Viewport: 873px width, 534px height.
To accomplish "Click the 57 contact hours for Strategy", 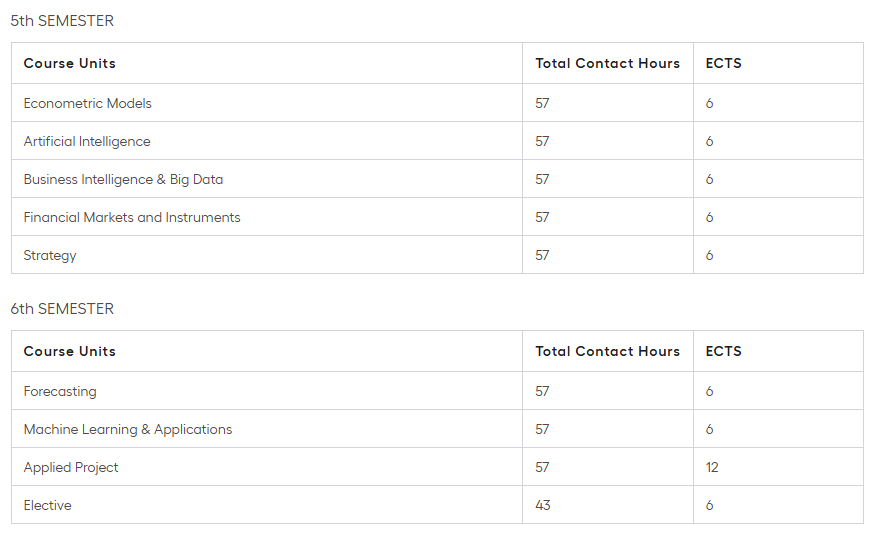I will (x=542, y=255).
